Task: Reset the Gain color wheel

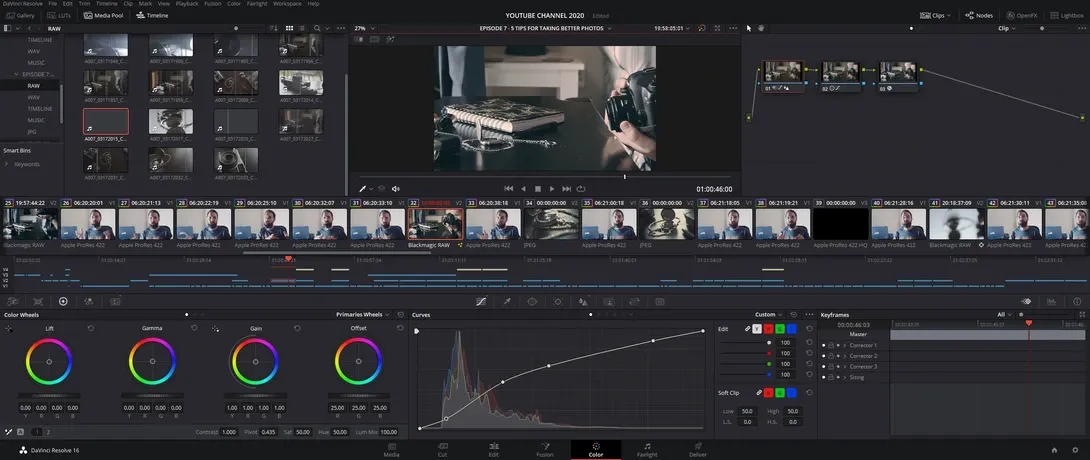Action: click(x=297, y=328)
